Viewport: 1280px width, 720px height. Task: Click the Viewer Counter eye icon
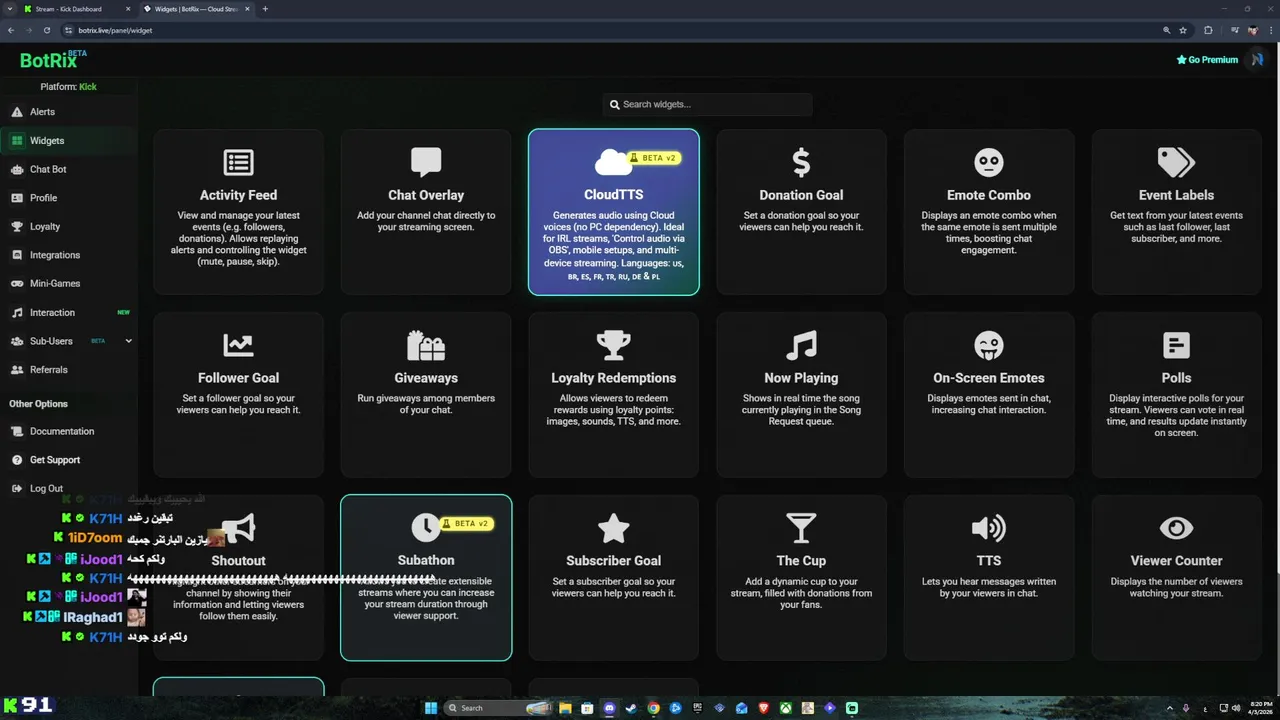coord(1176,528)
